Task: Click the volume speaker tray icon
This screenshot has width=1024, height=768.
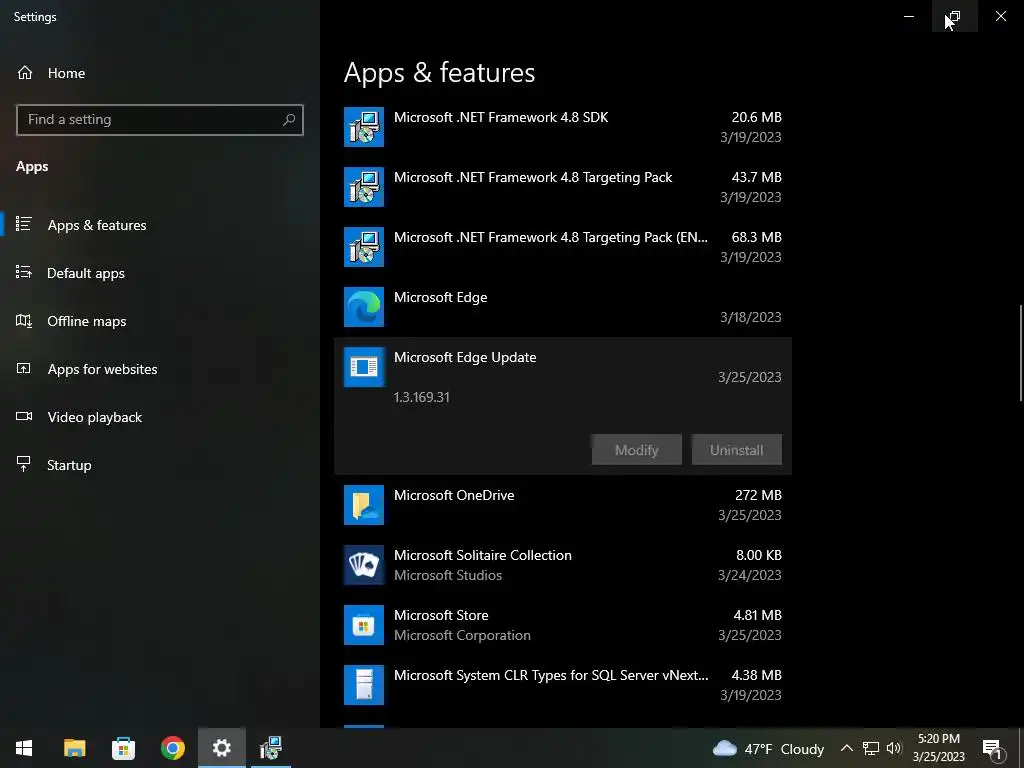Action: point(894,748)
